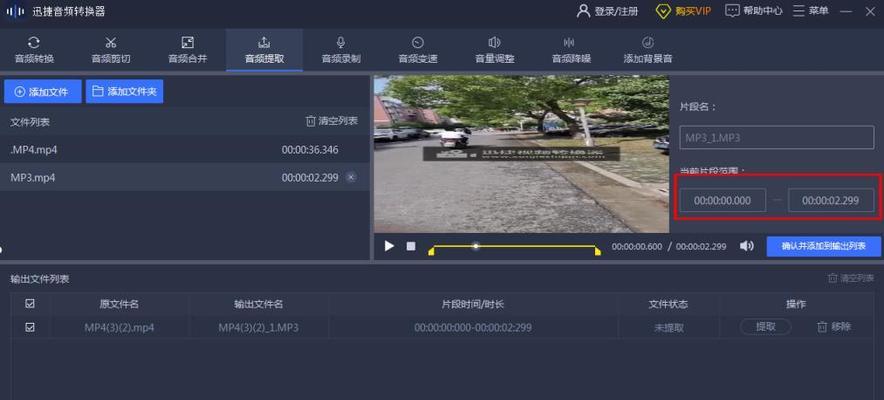Select the .MP4.mp4 file row

tap(185, 150)
